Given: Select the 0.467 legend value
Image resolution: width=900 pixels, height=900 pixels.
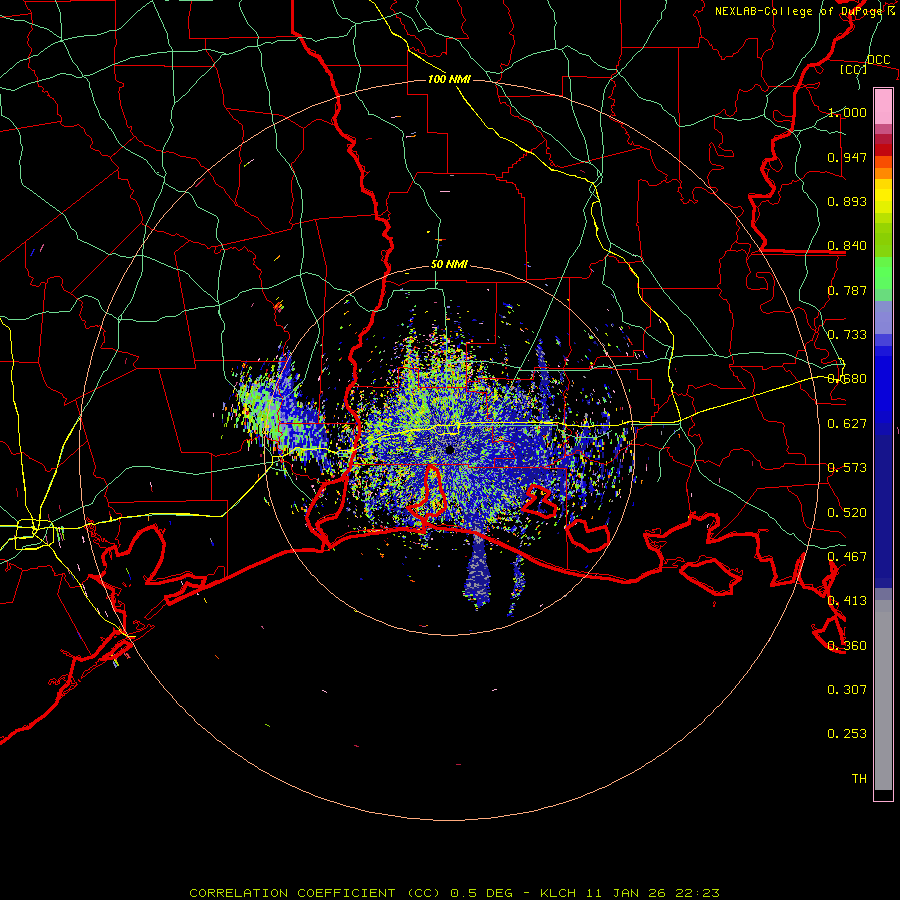Looking at the screenshot, I should (x=847, y=557).
